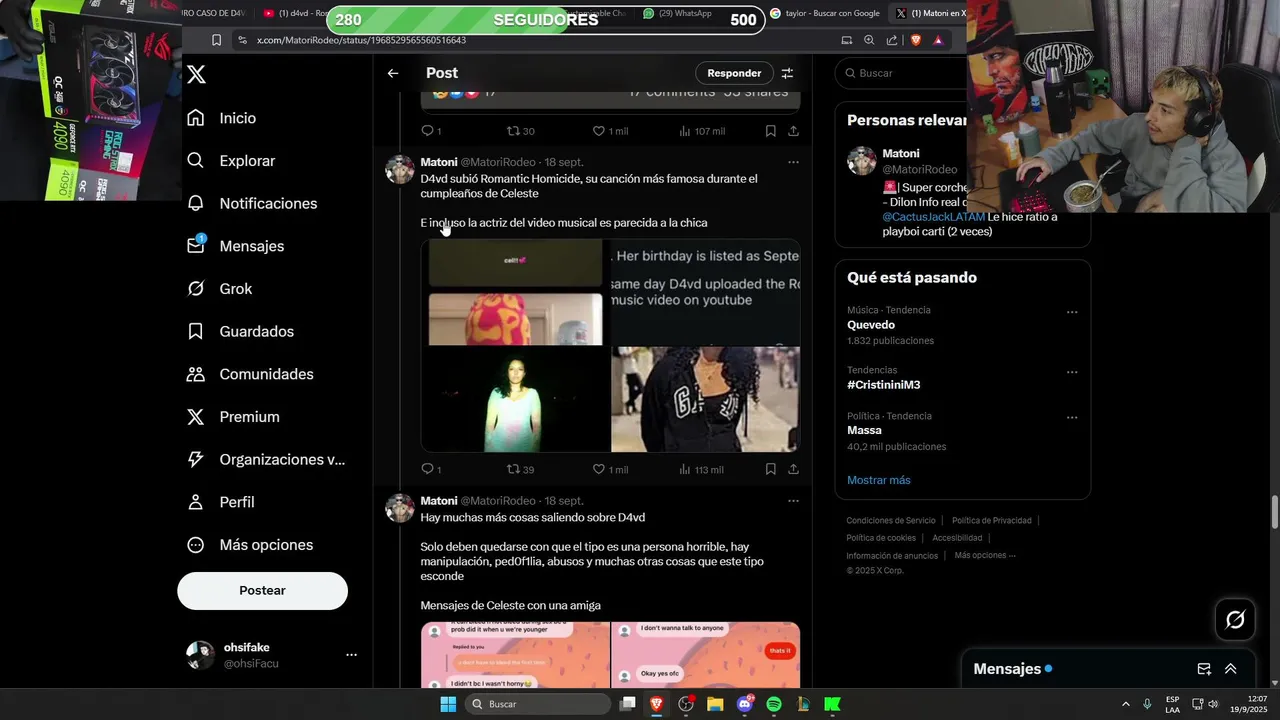Open options for #CristininiM3 trend
The width and height of the screenshot is (1280, 720).
coord(1072,372)
